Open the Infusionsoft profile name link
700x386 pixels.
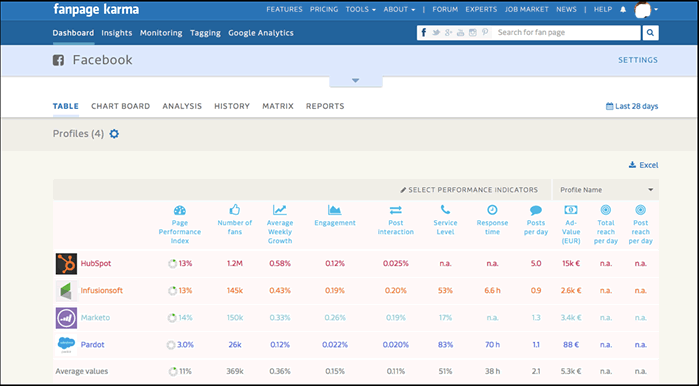pyautogui.click(x=102, y=291)
